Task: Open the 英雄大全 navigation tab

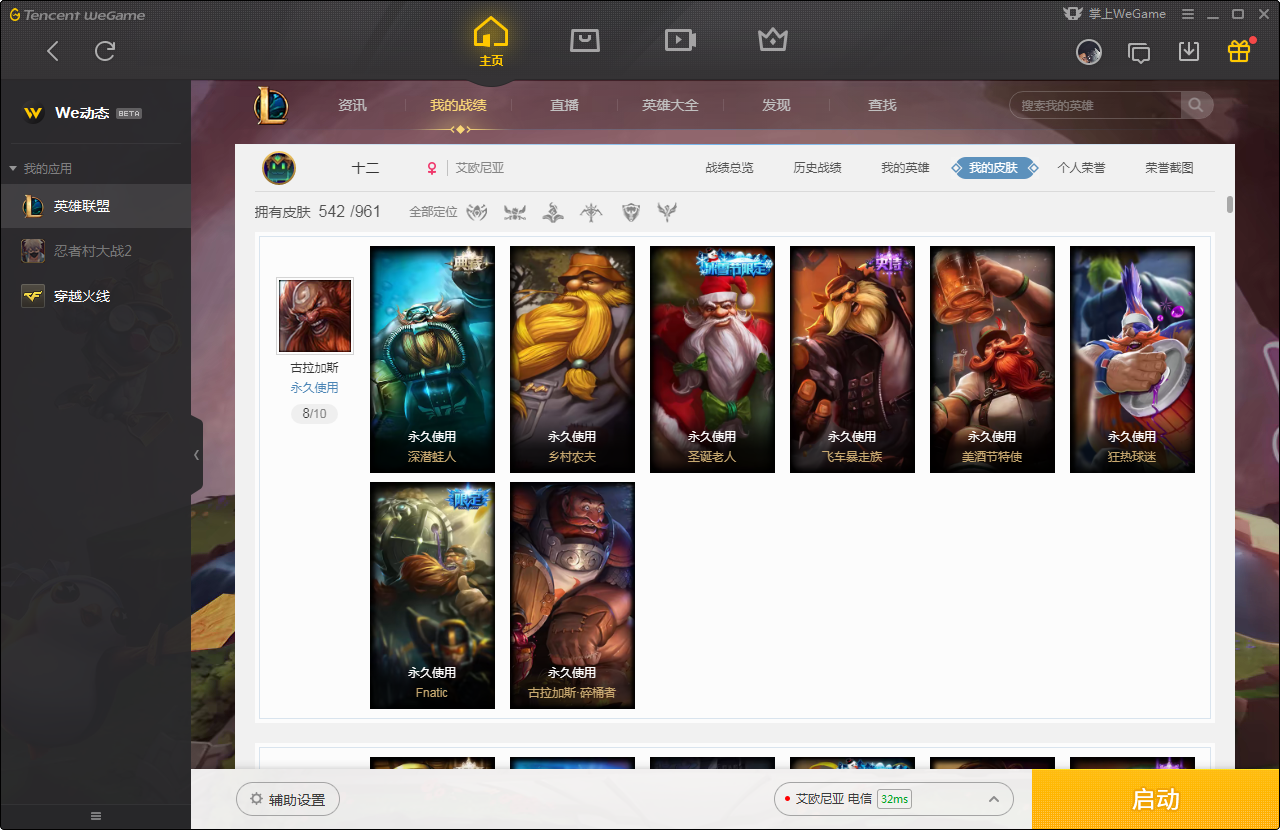Action: coord(670,105)
